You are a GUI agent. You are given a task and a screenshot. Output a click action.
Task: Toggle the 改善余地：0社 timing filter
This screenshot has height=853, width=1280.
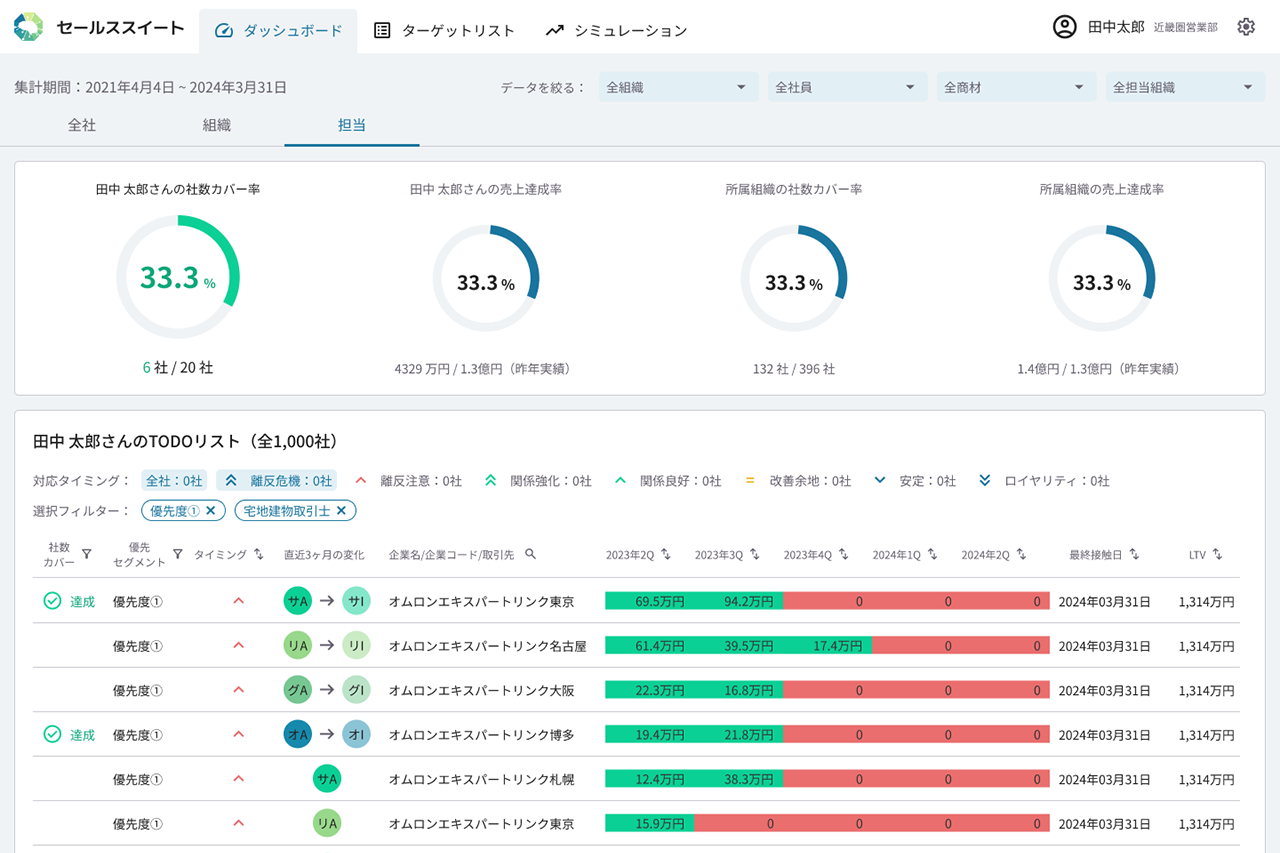coord(797,481)
